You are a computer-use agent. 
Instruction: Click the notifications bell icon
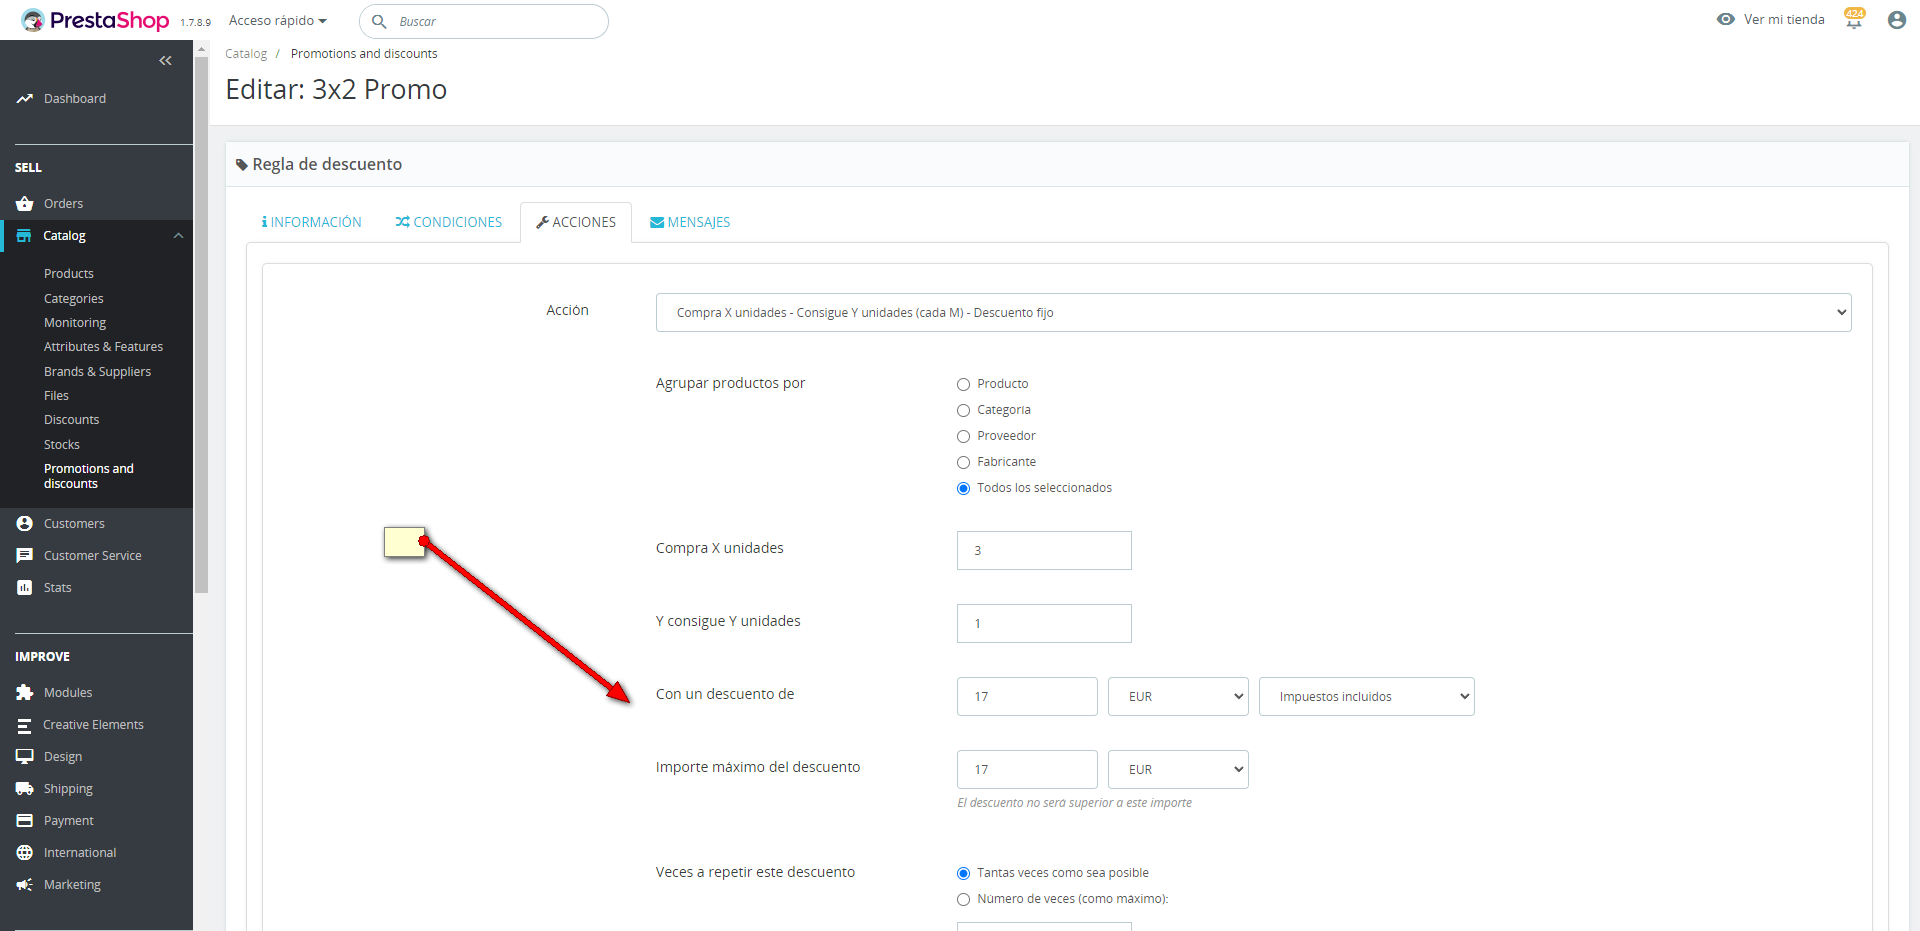point(1854,20)
